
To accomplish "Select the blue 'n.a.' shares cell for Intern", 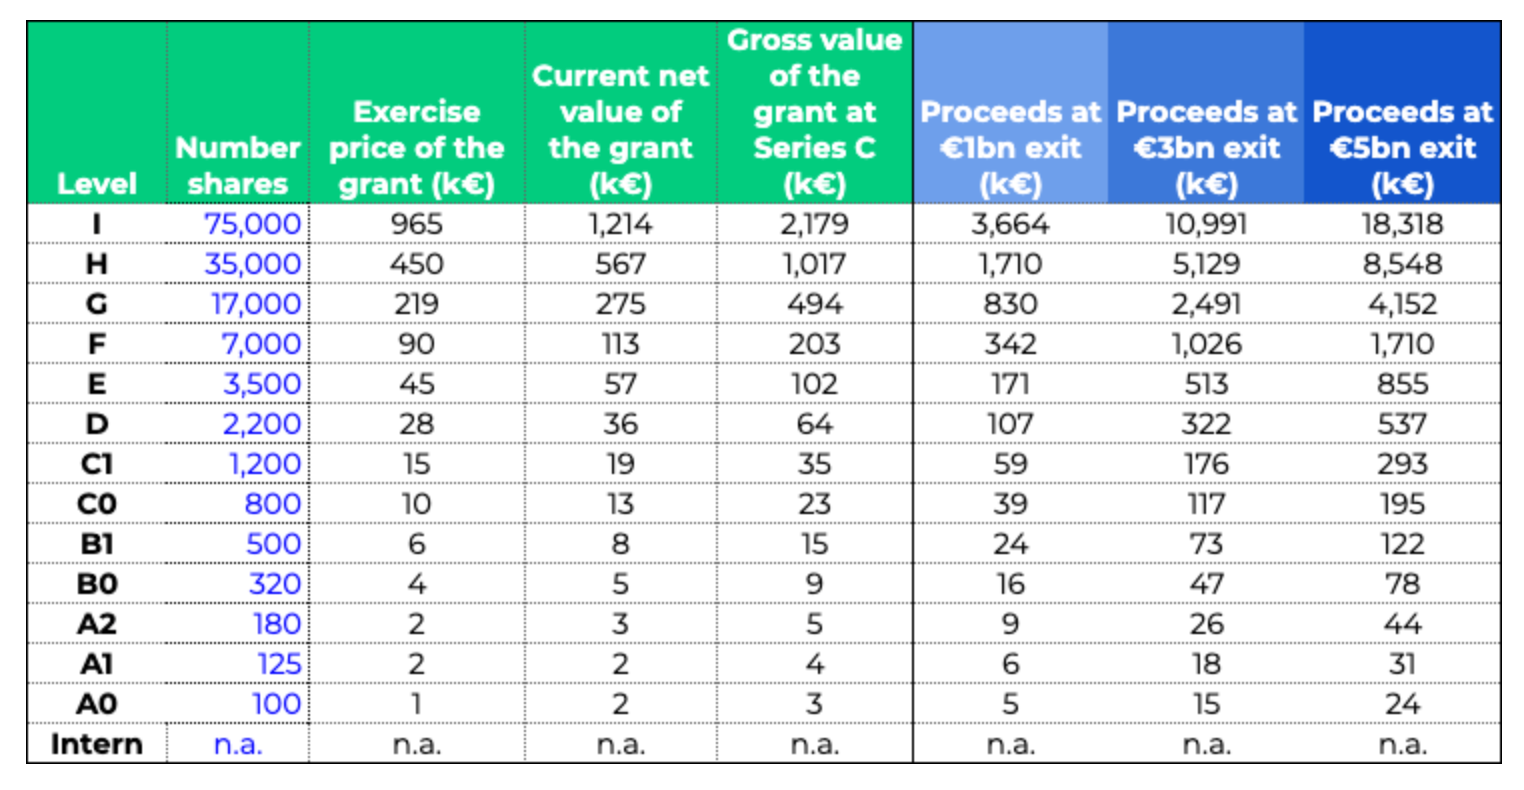I will 238,744.
